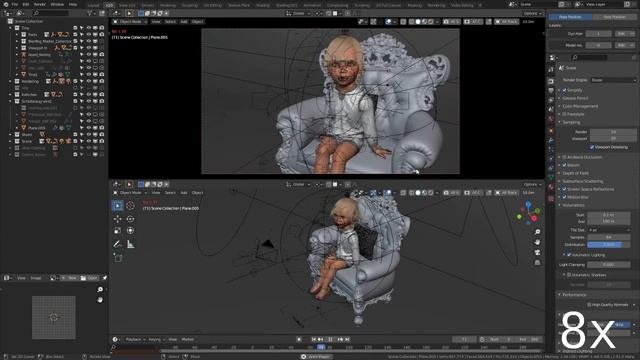The height and width of the screenshot is (360, 640).
Task: Toggle camera view icon in lower viewport
Action: point(537,252)
